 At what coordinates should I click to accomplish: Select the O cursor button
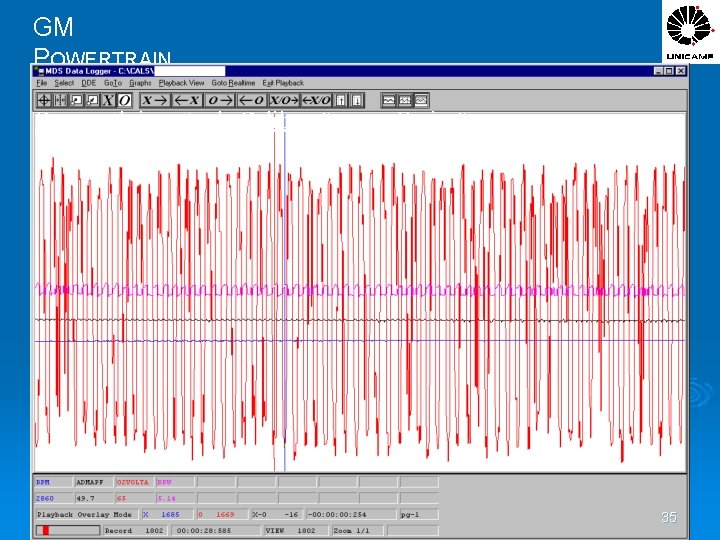coord(124,100)
